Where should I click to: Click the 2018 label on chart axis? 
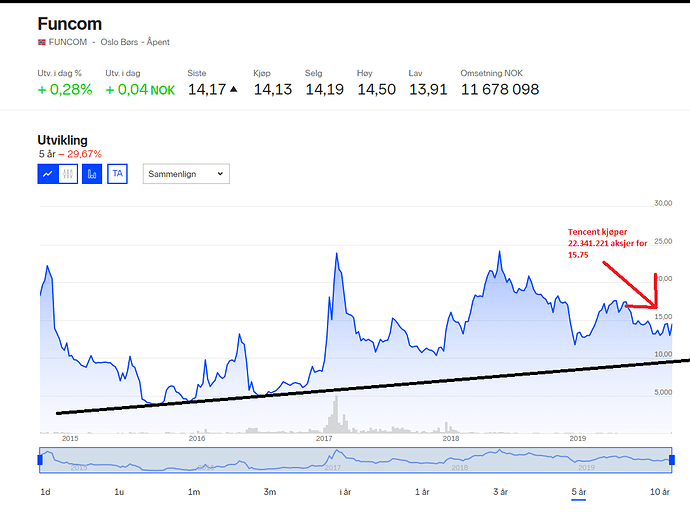pos(451,439)
